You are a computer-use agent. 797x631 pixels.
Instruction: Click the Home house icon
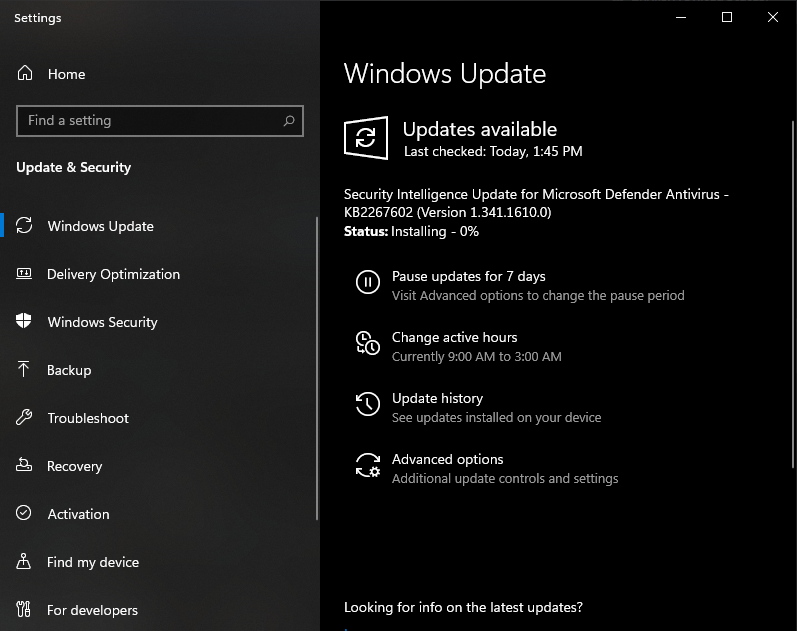point(24,73)
